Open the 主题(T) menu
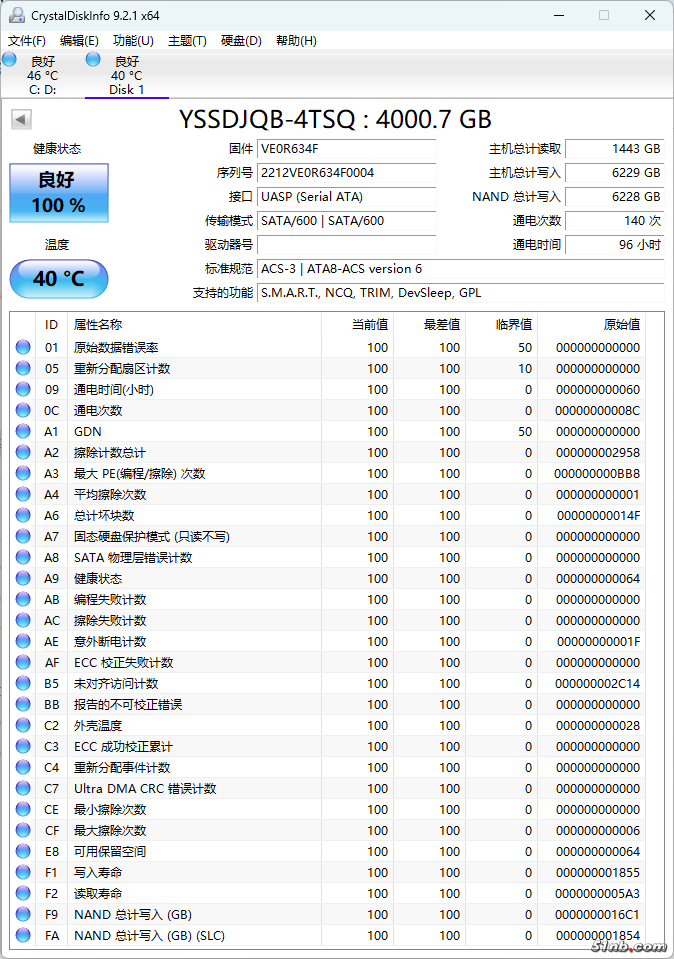 [x=187, y=41]
